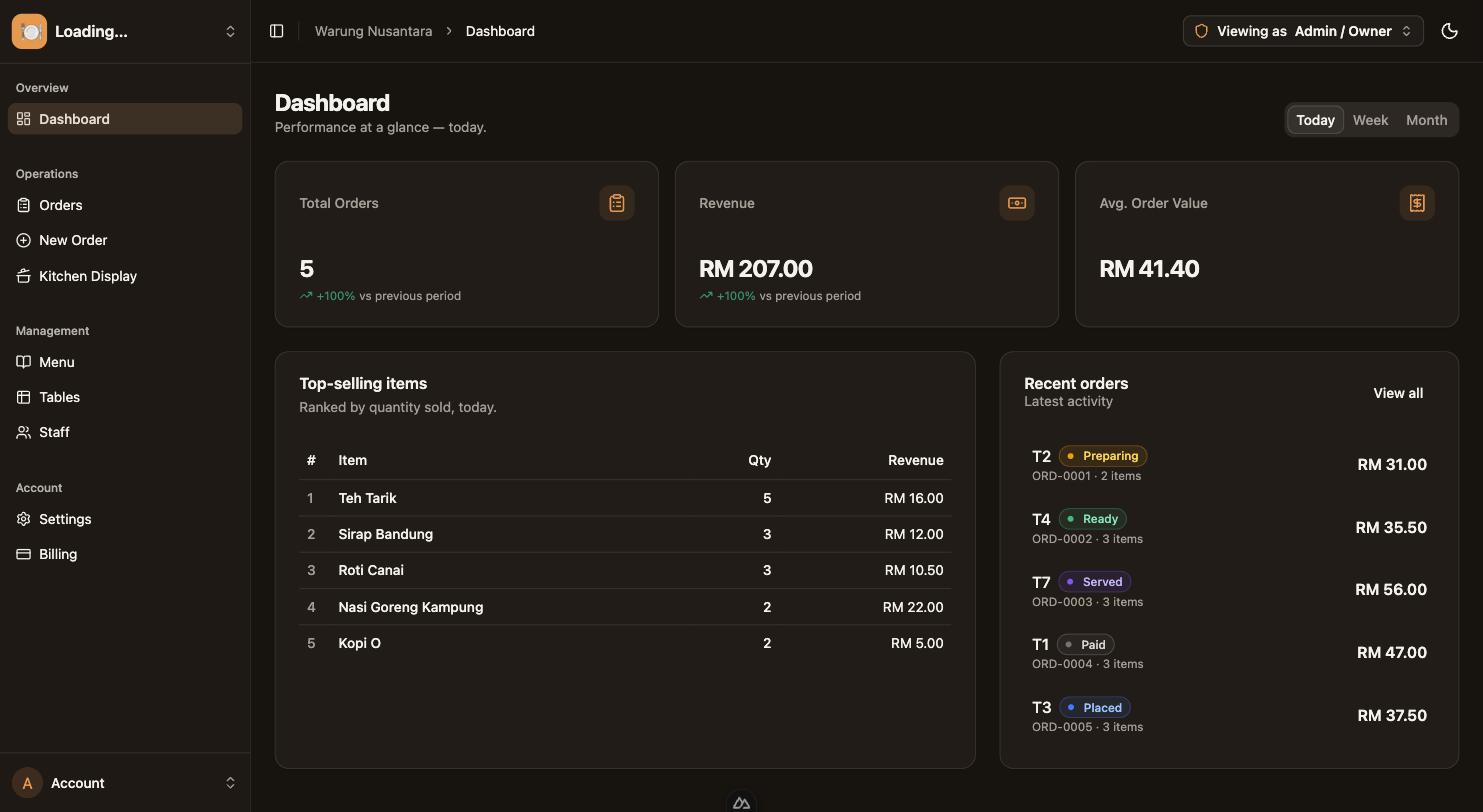Click the shield icon beside Viewing as
The width and height of the screenshot is (1483, 812).
1201,31
